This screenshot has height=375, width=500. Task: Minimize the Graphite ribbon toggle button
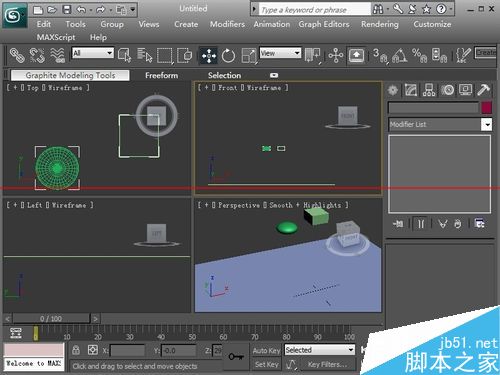(x=274, y=75)
